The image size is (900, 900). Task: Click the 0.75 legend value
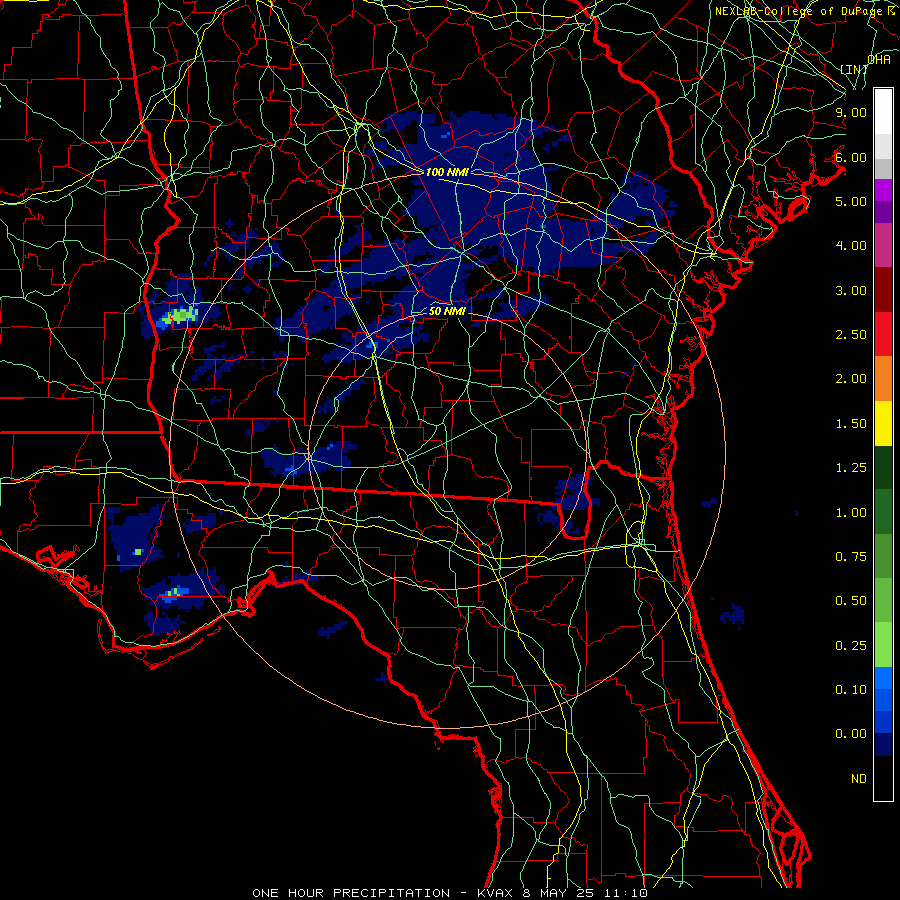pyautogui.click(x=851, y=557)
